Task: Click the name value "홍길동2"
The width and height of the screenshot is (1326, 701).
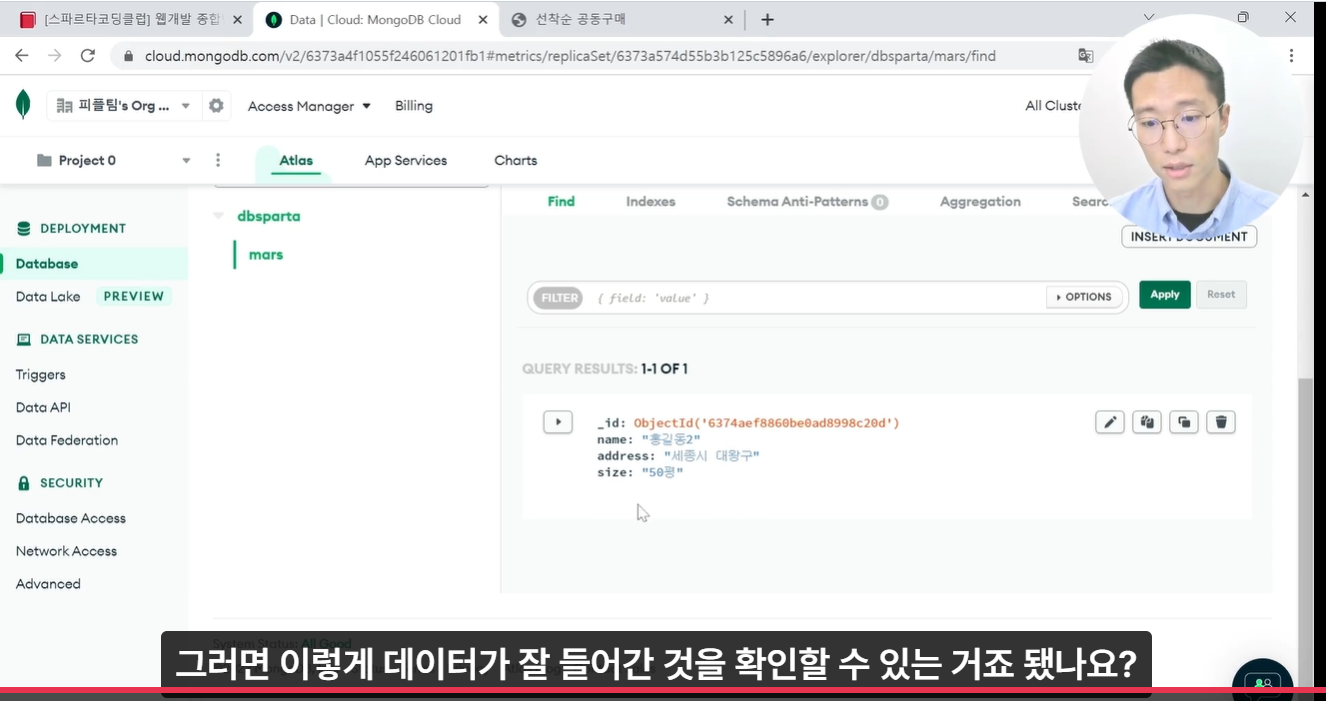Action: (x=672, y=439)
